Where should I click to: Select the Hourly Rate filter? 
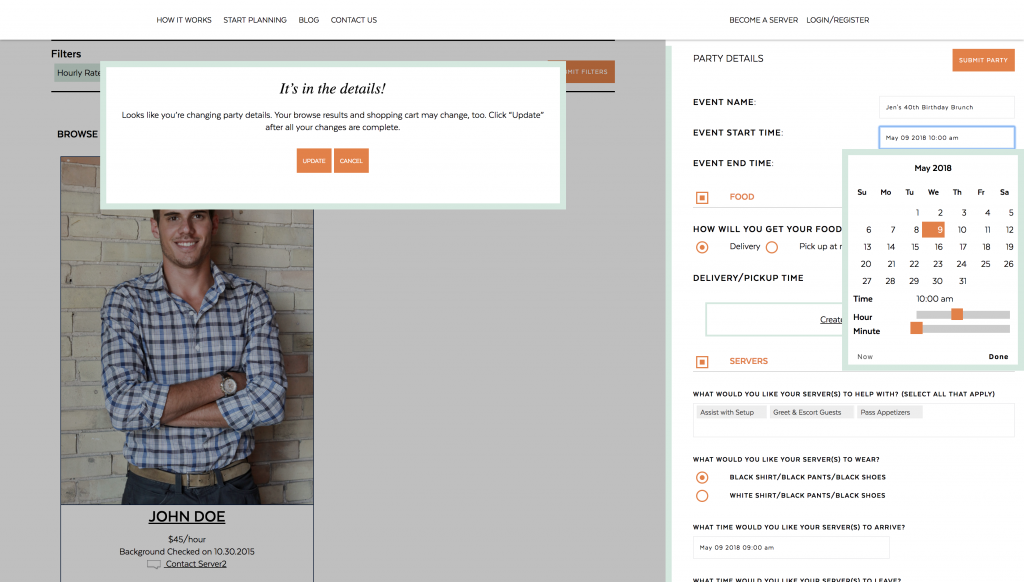click(78, 73)
